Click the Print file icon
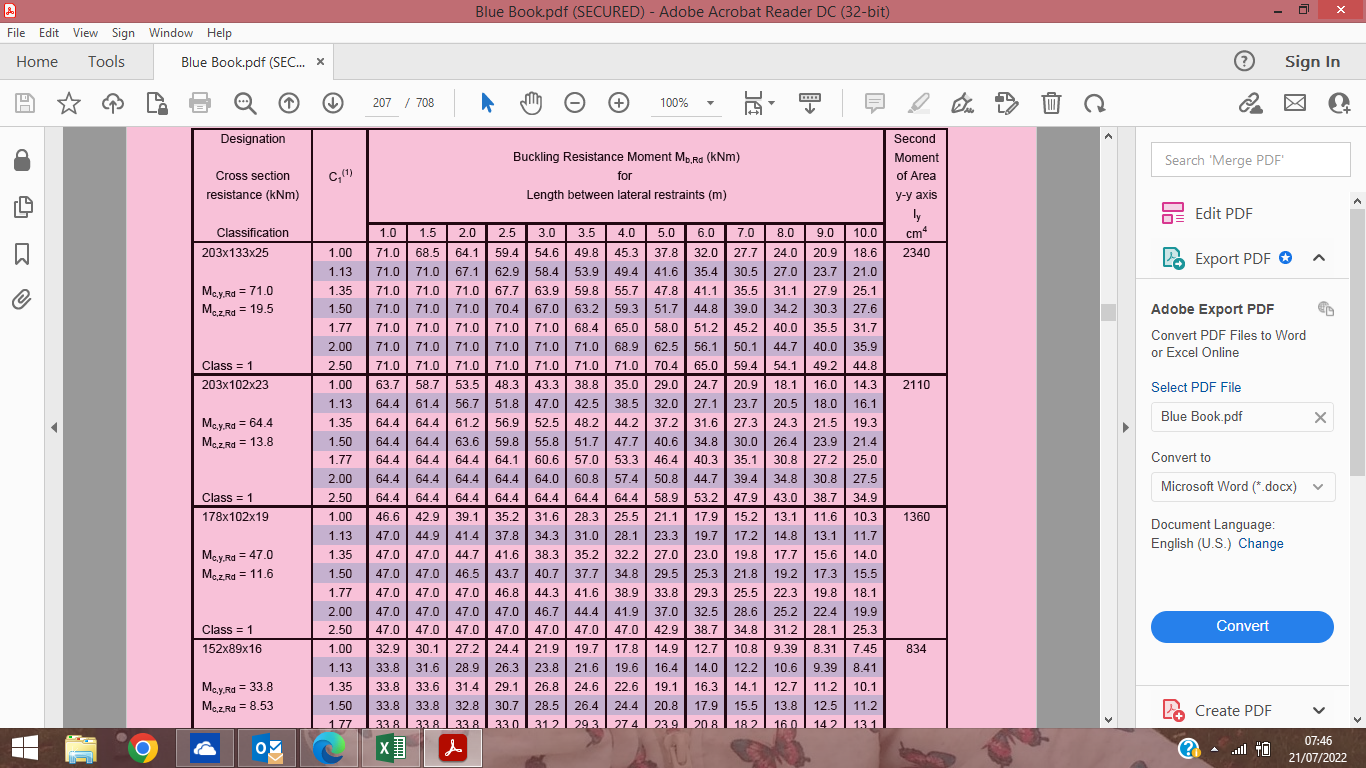 click(200, 103)
